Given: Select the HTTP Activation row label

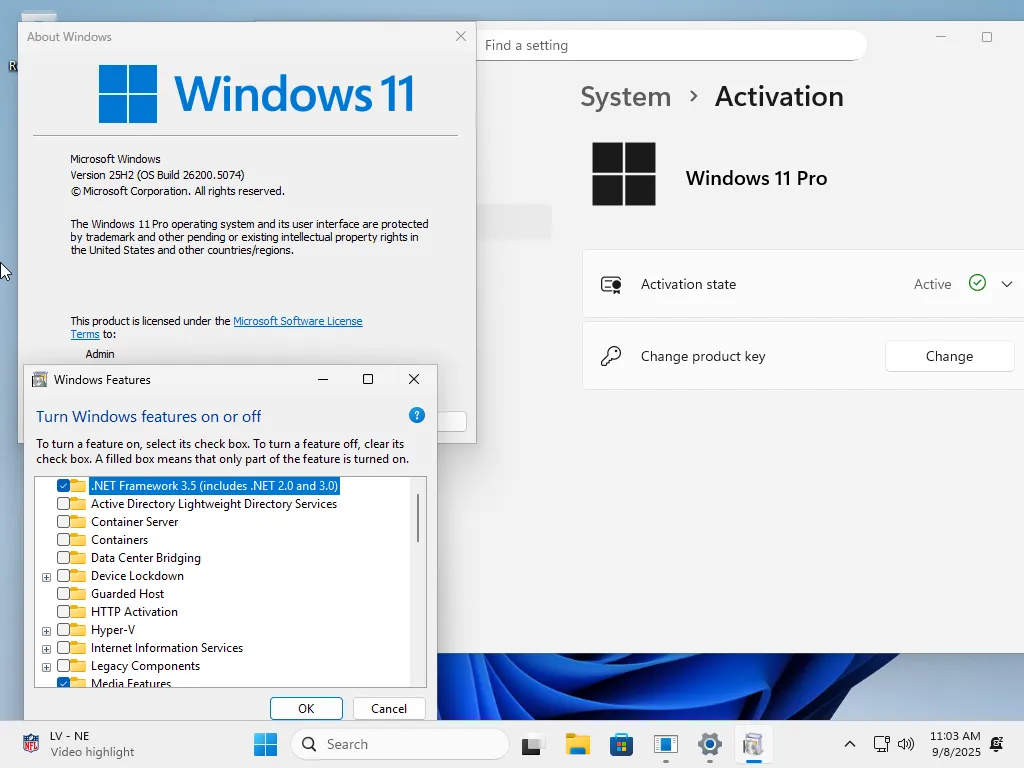Looking at the screenshot, I should pyautogui.click(x=135, y=612).
